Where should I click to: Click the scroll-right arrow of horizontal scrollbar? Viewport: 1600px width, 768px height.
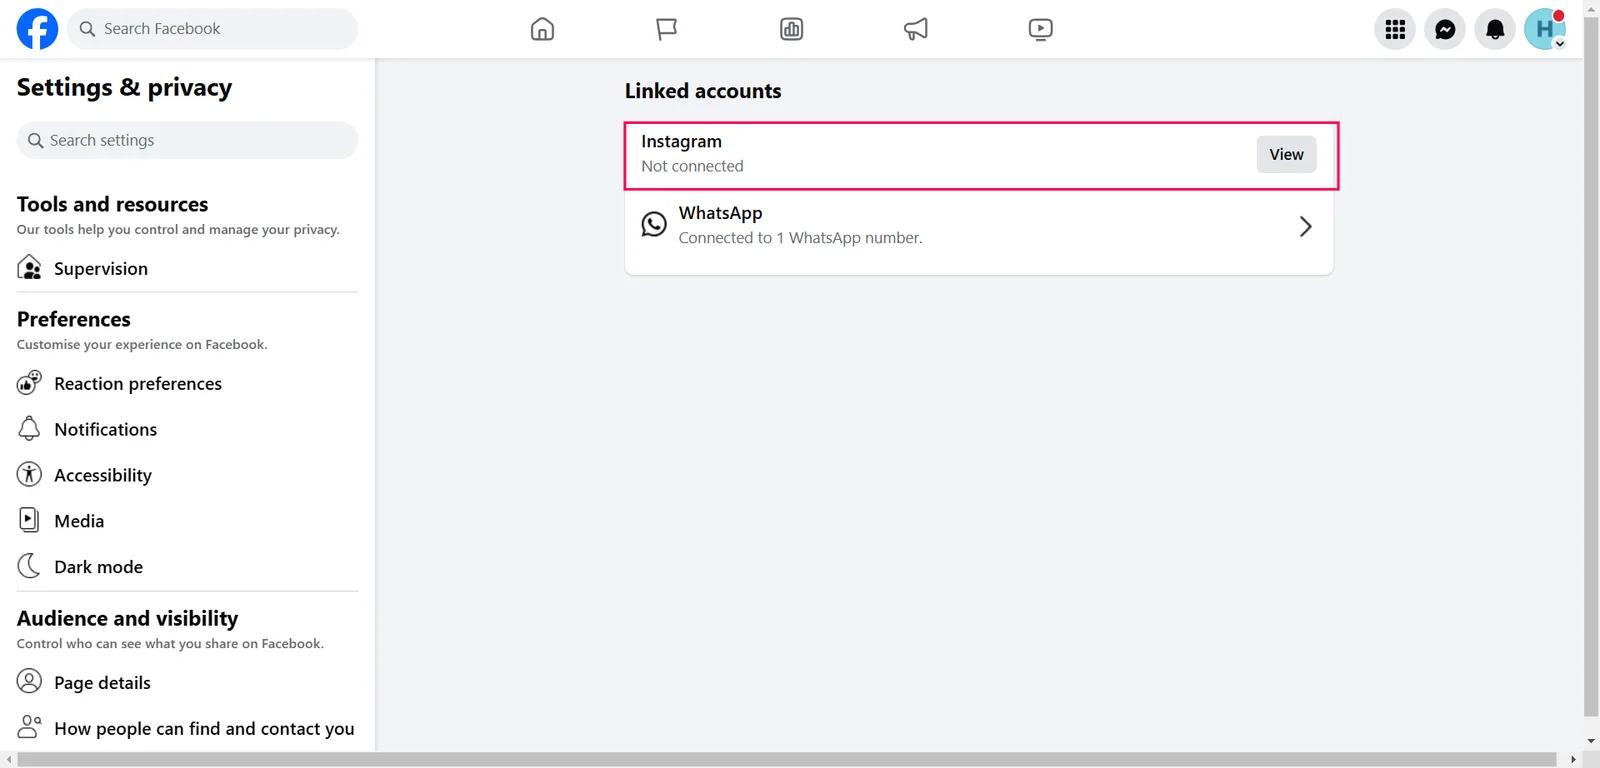pyautogui.click(x=1573, y=760)
